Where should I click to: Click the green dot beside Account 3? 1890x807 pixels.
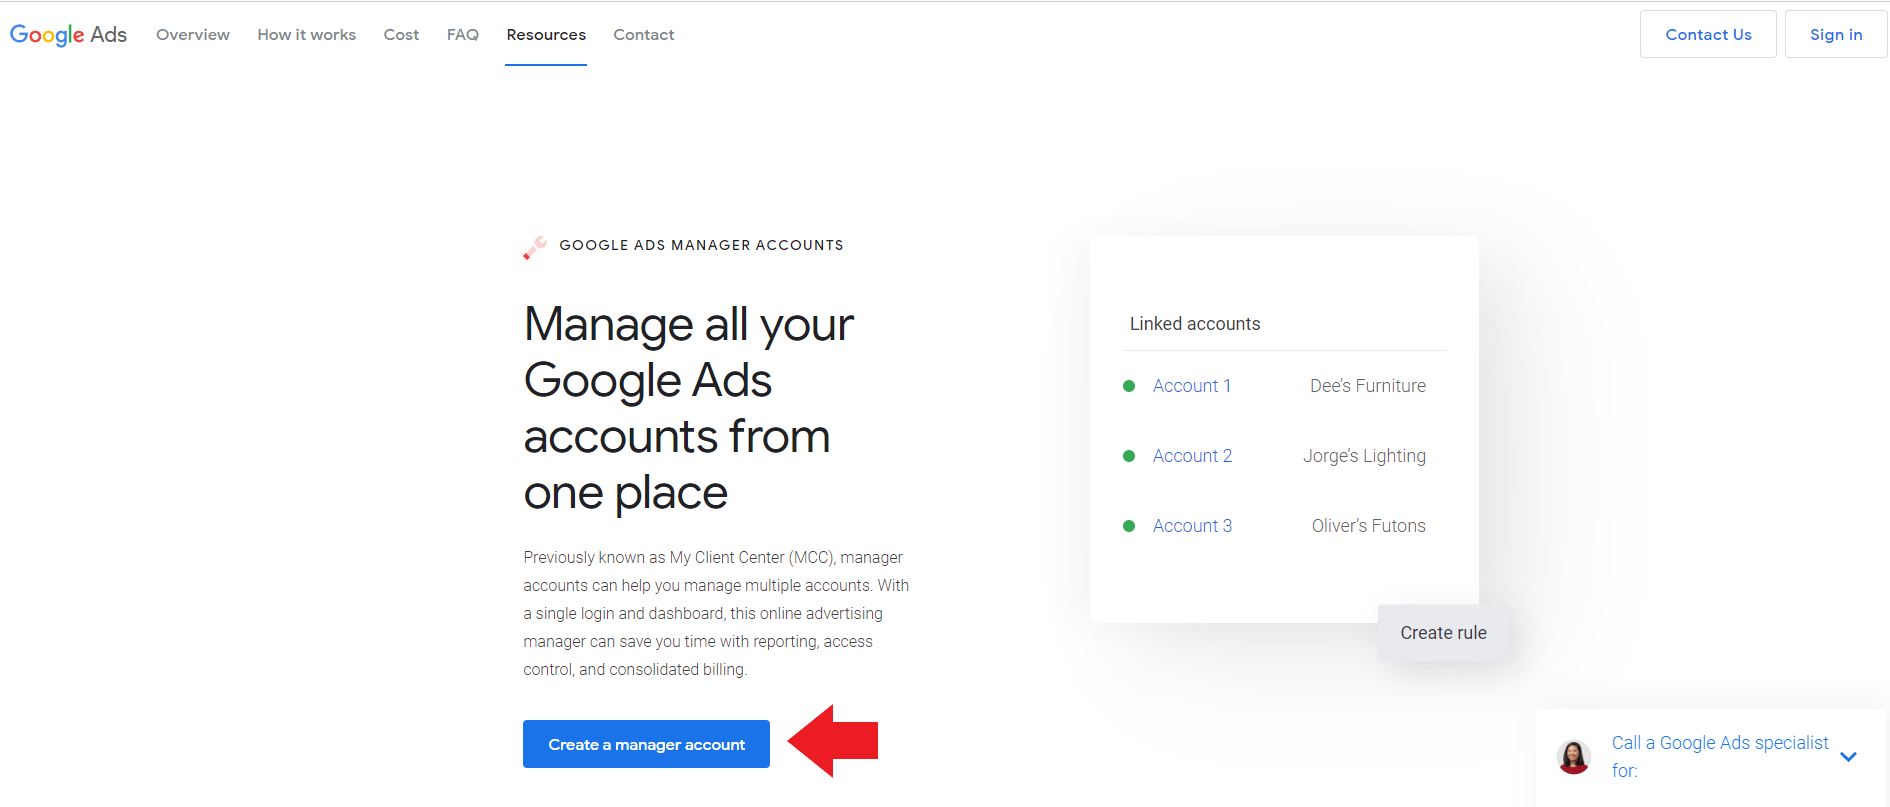(x=1129, y=526)
